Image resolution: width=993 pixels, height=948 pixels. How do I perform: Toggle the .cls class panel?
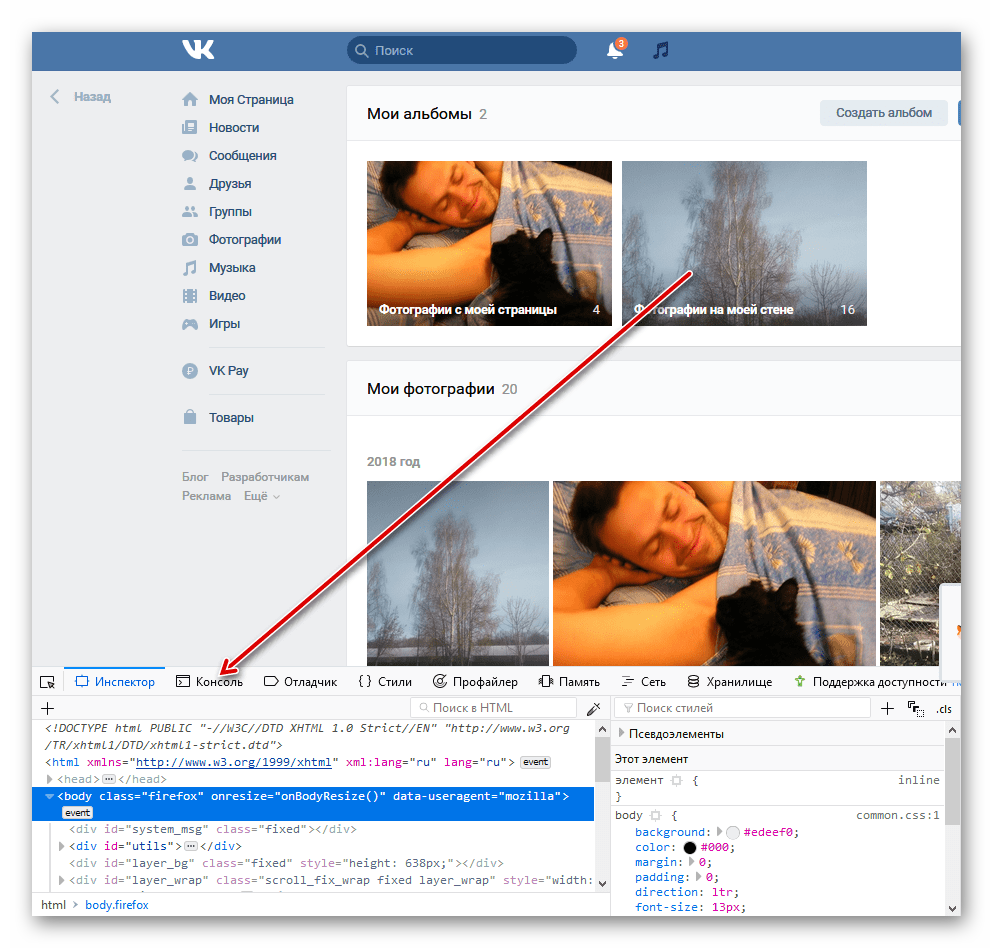(944, 708)
